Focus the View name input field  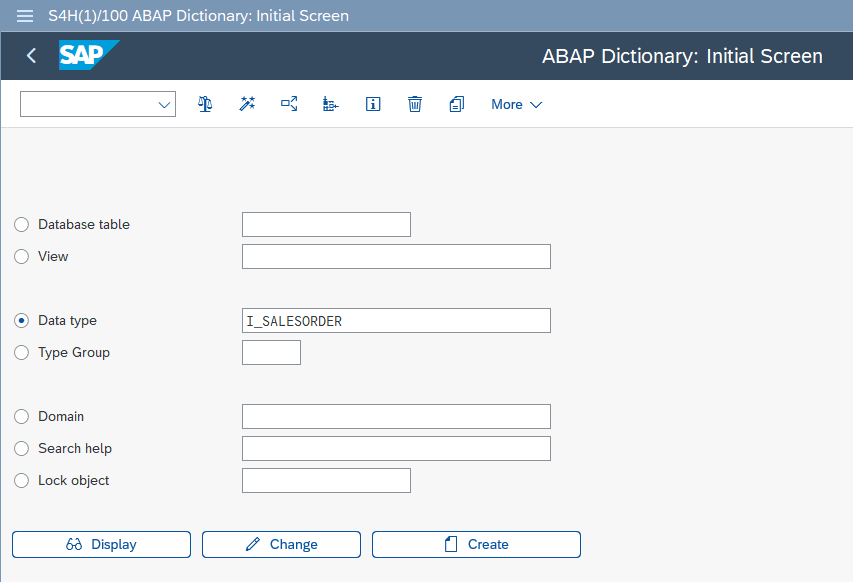[x=396, y=257]
